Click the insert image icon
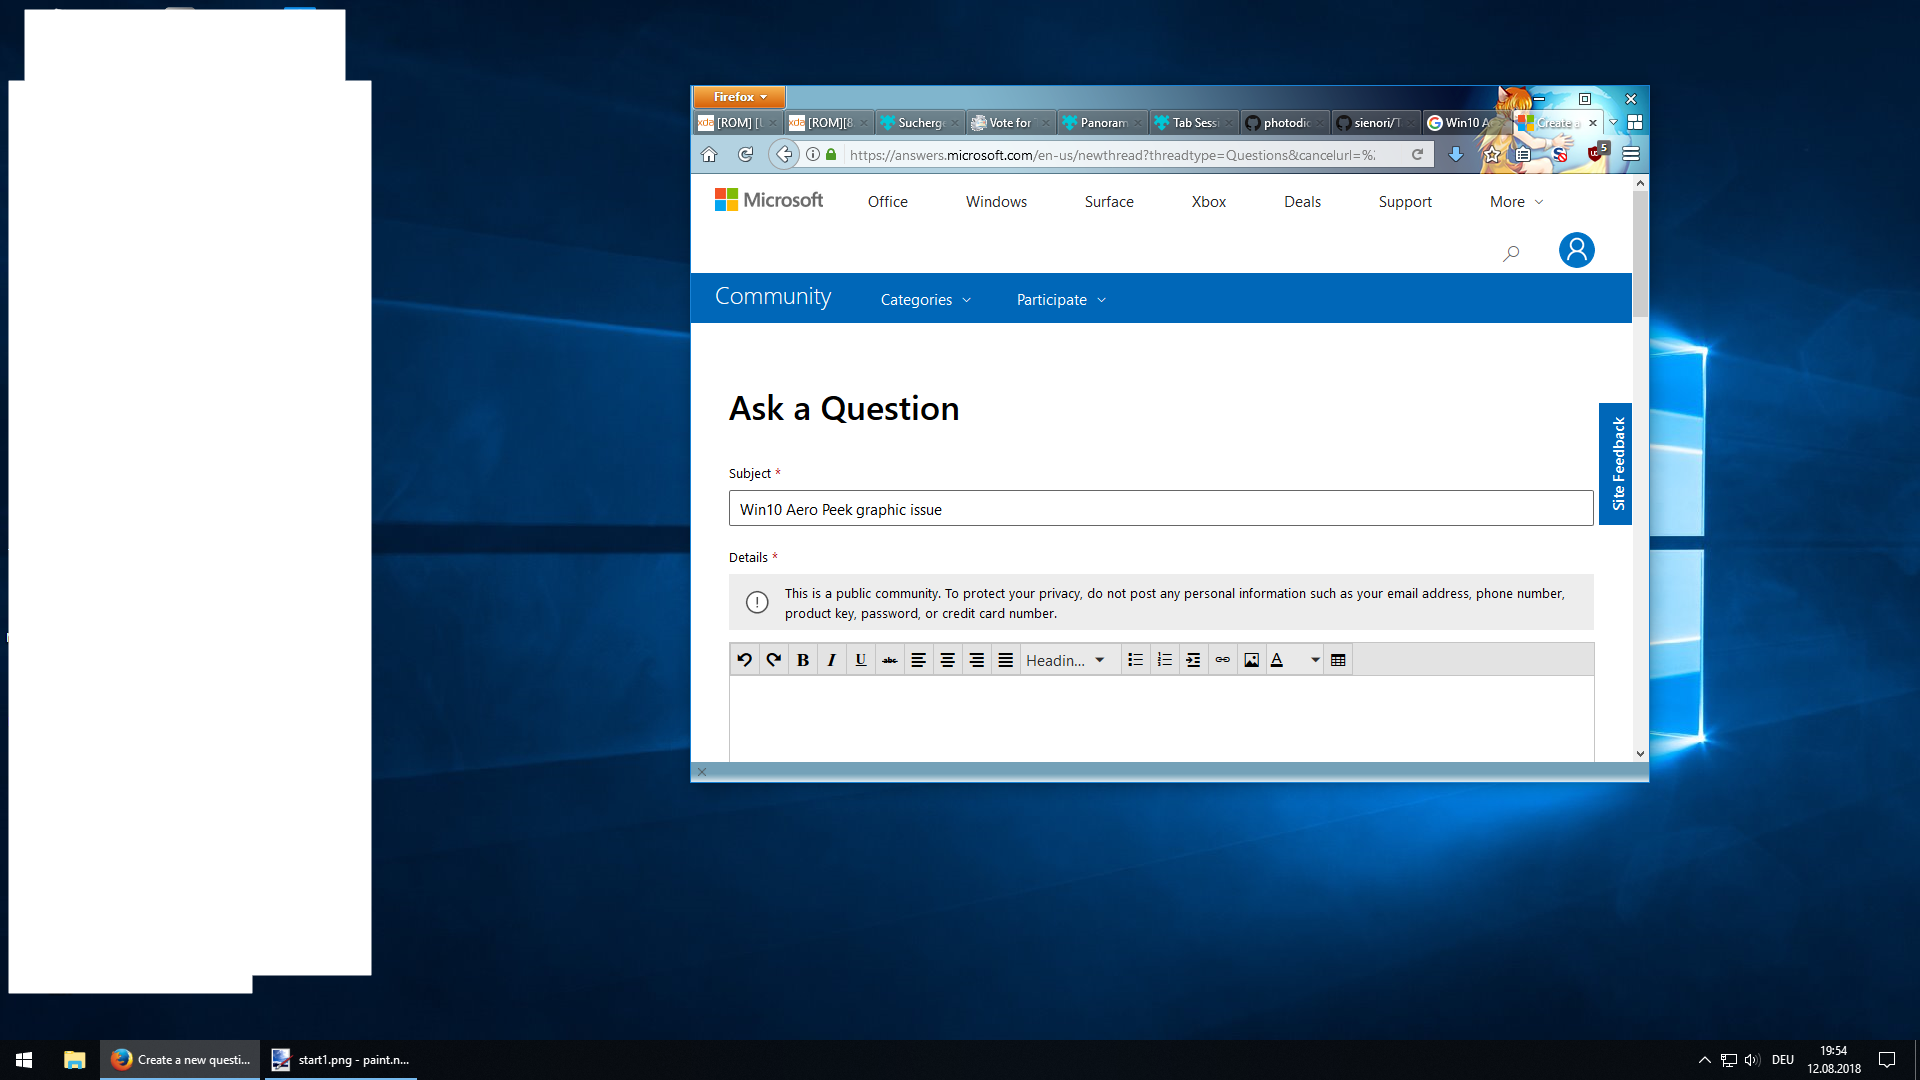 point(1251,660)
